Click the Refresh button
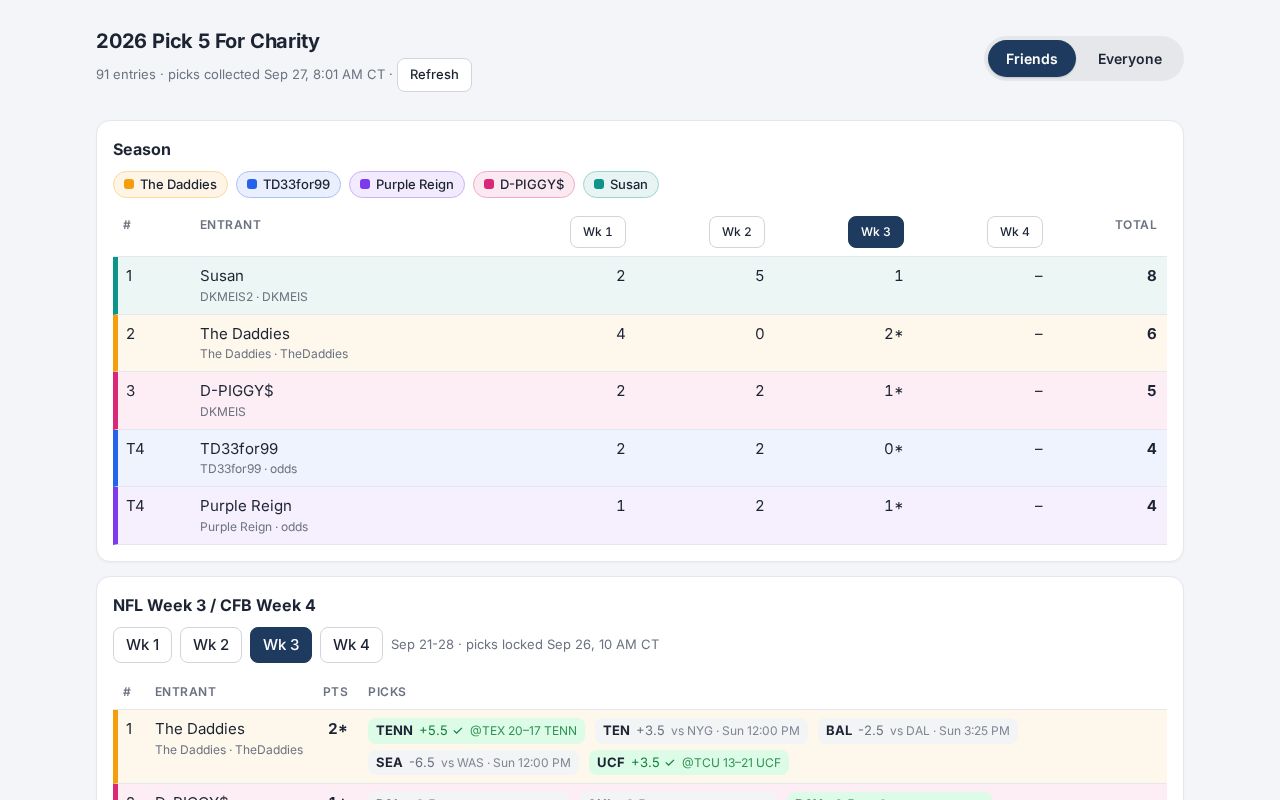 pos(434,75)
